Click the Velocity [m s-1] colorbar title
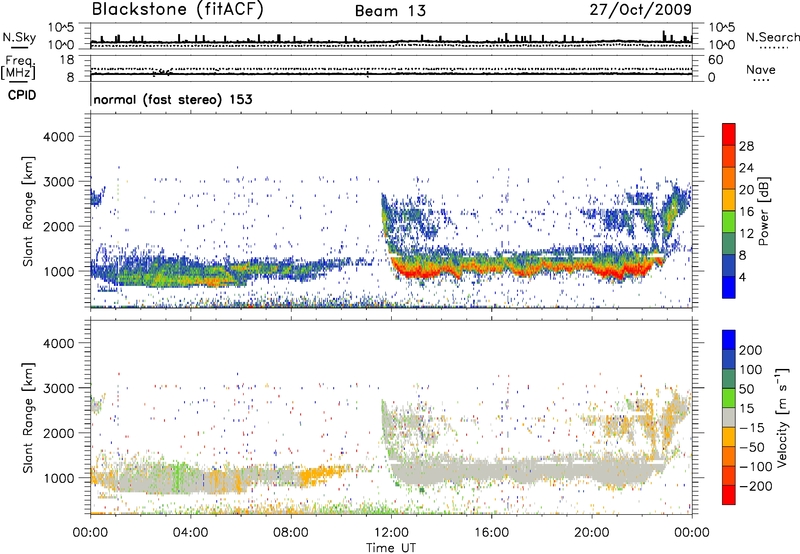Viewport: 800px width, 554px height. [783, 417]
